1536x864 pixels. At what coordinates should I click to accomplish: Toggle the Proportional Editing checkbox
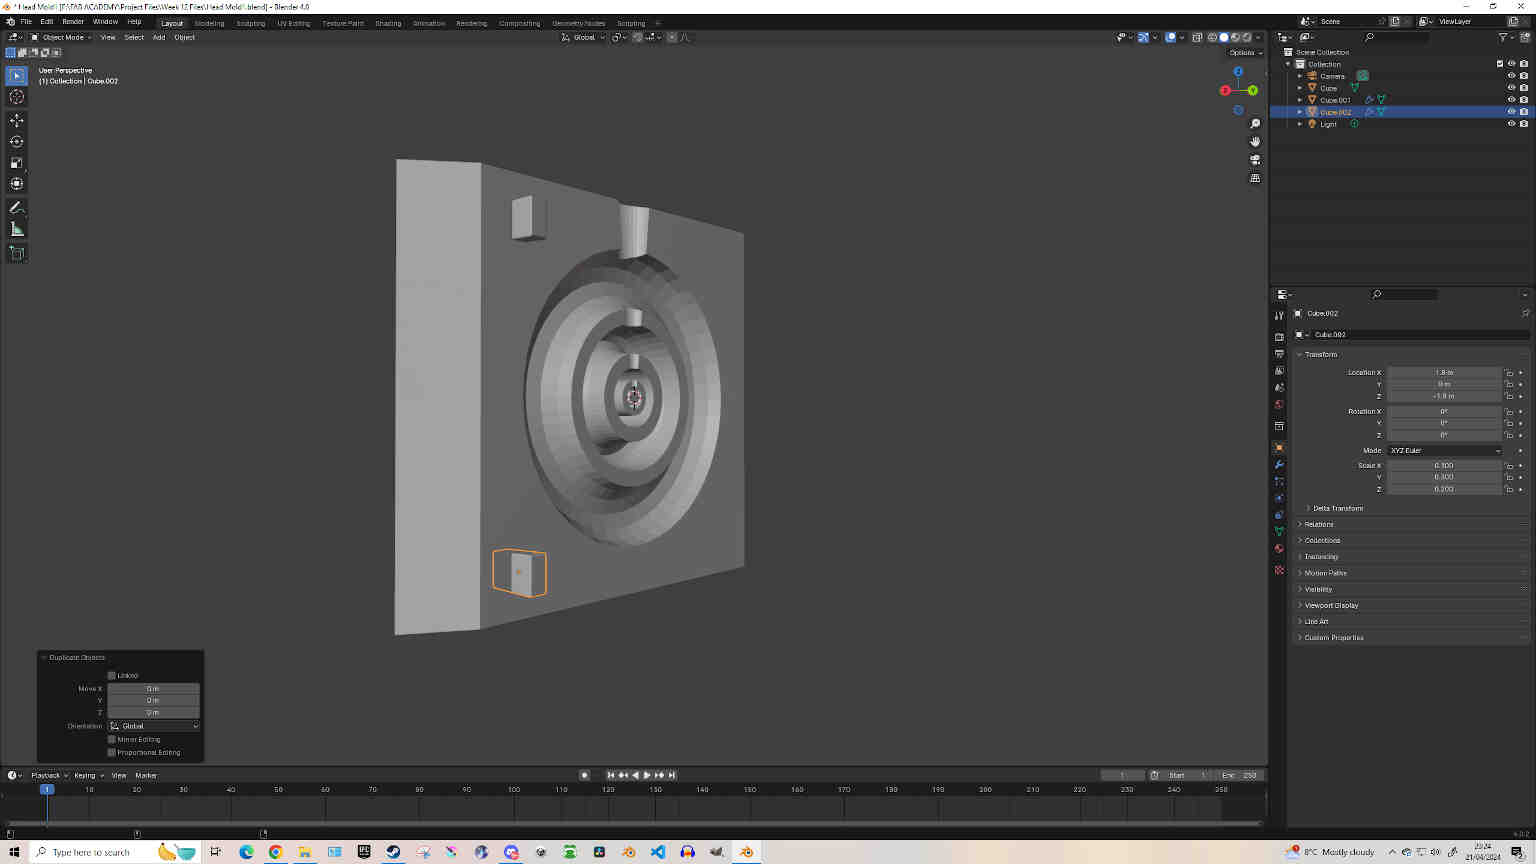click(x=112, y=753)
